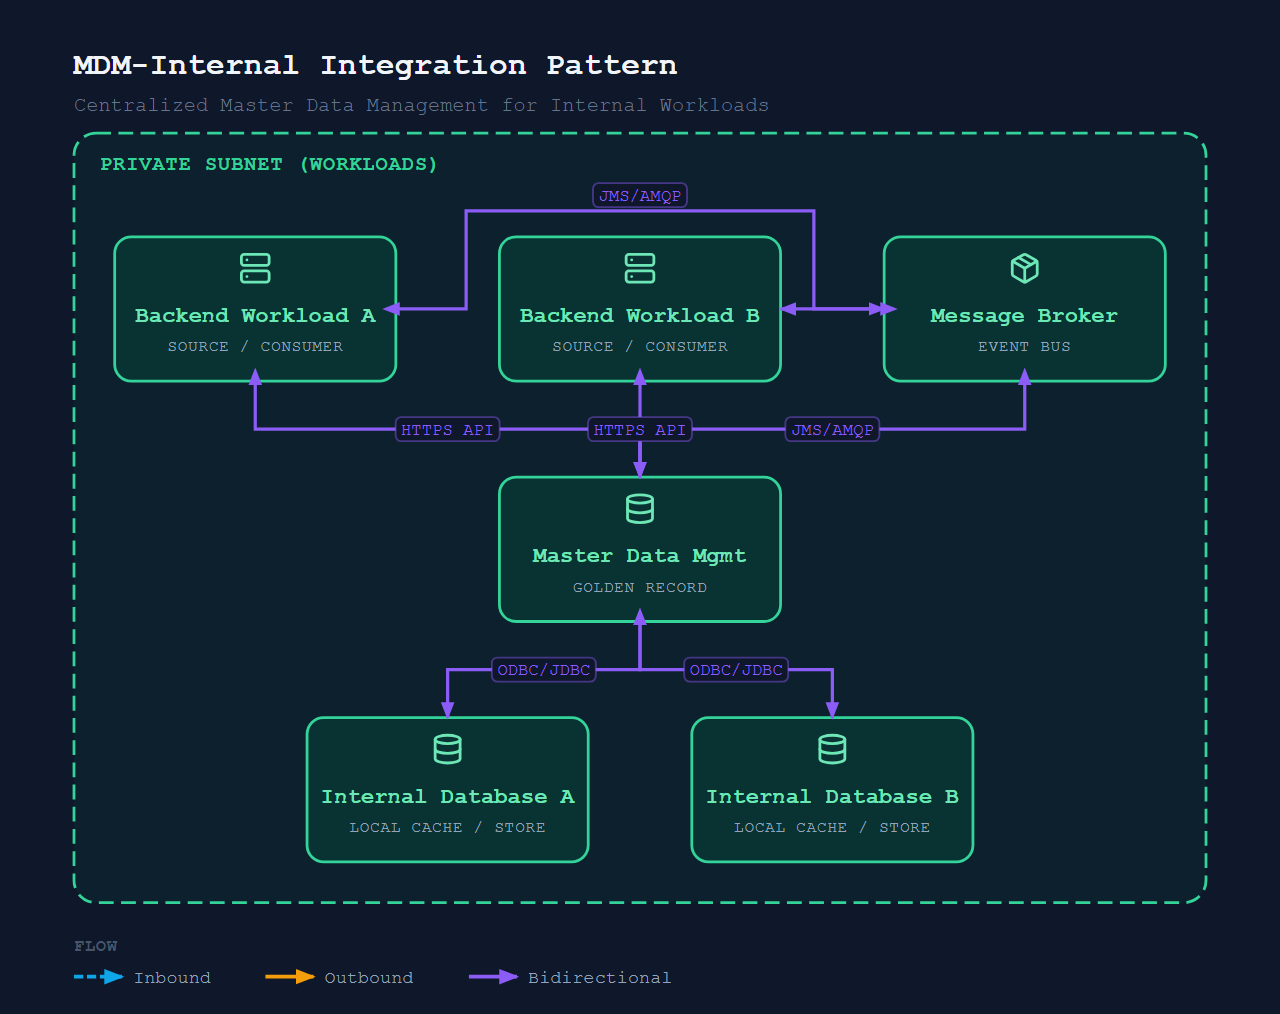Screen dimensions: 1280x1014
Task: Click the Centralized Master Data Management subtitle
Action: (421, 105)
